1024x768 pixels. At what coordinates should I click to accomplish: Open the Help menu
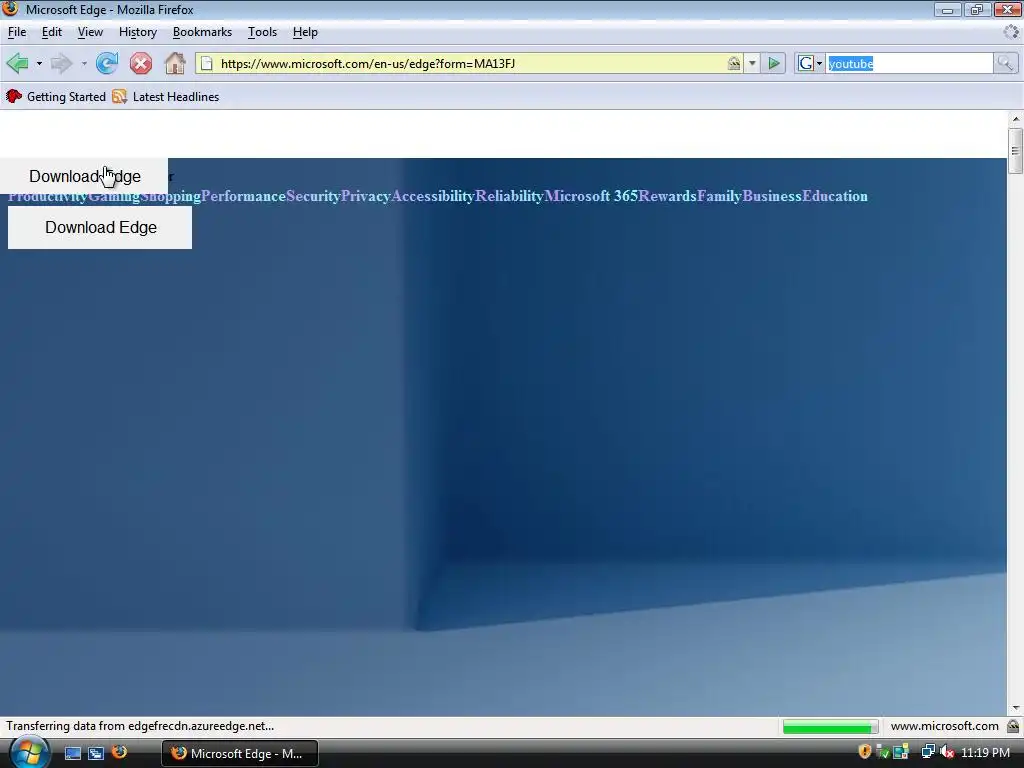pyautogui.click(x=305, y=32)
